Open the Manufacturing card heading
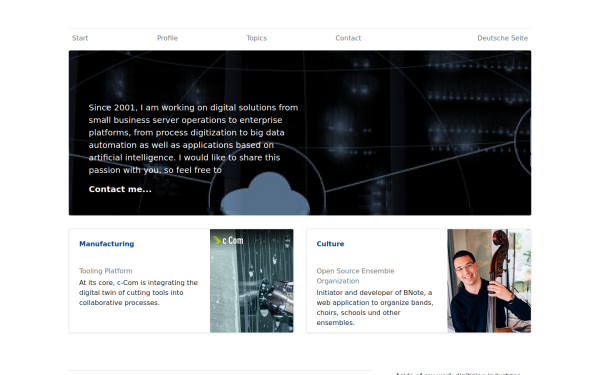Image resolution: width=600 pixels, height=375 pixels. 106,244
